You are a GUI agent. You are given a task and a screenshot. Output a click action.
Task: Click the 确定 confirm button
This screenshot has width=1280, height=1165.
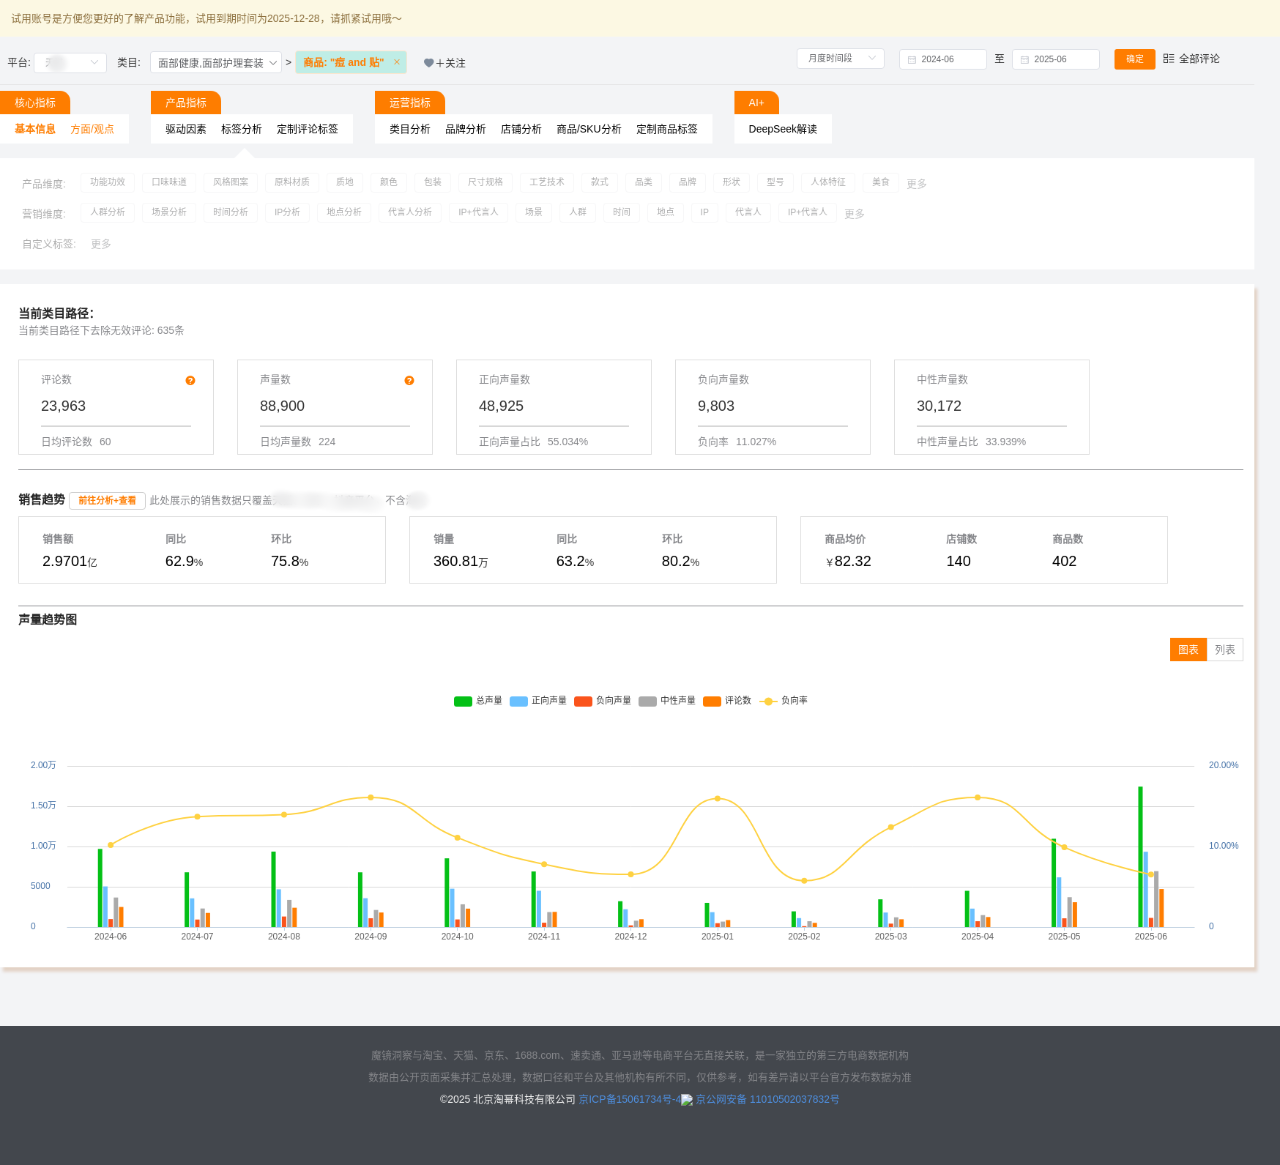1135,59
